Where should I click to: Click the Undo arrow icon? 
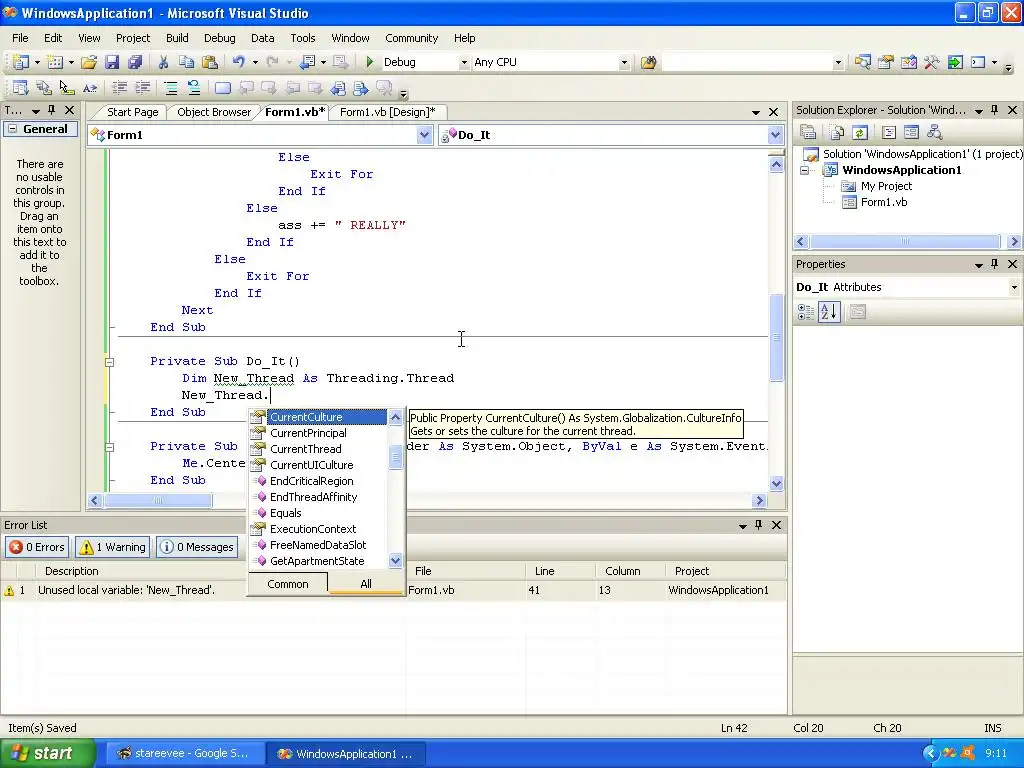(x=238, y=62)
